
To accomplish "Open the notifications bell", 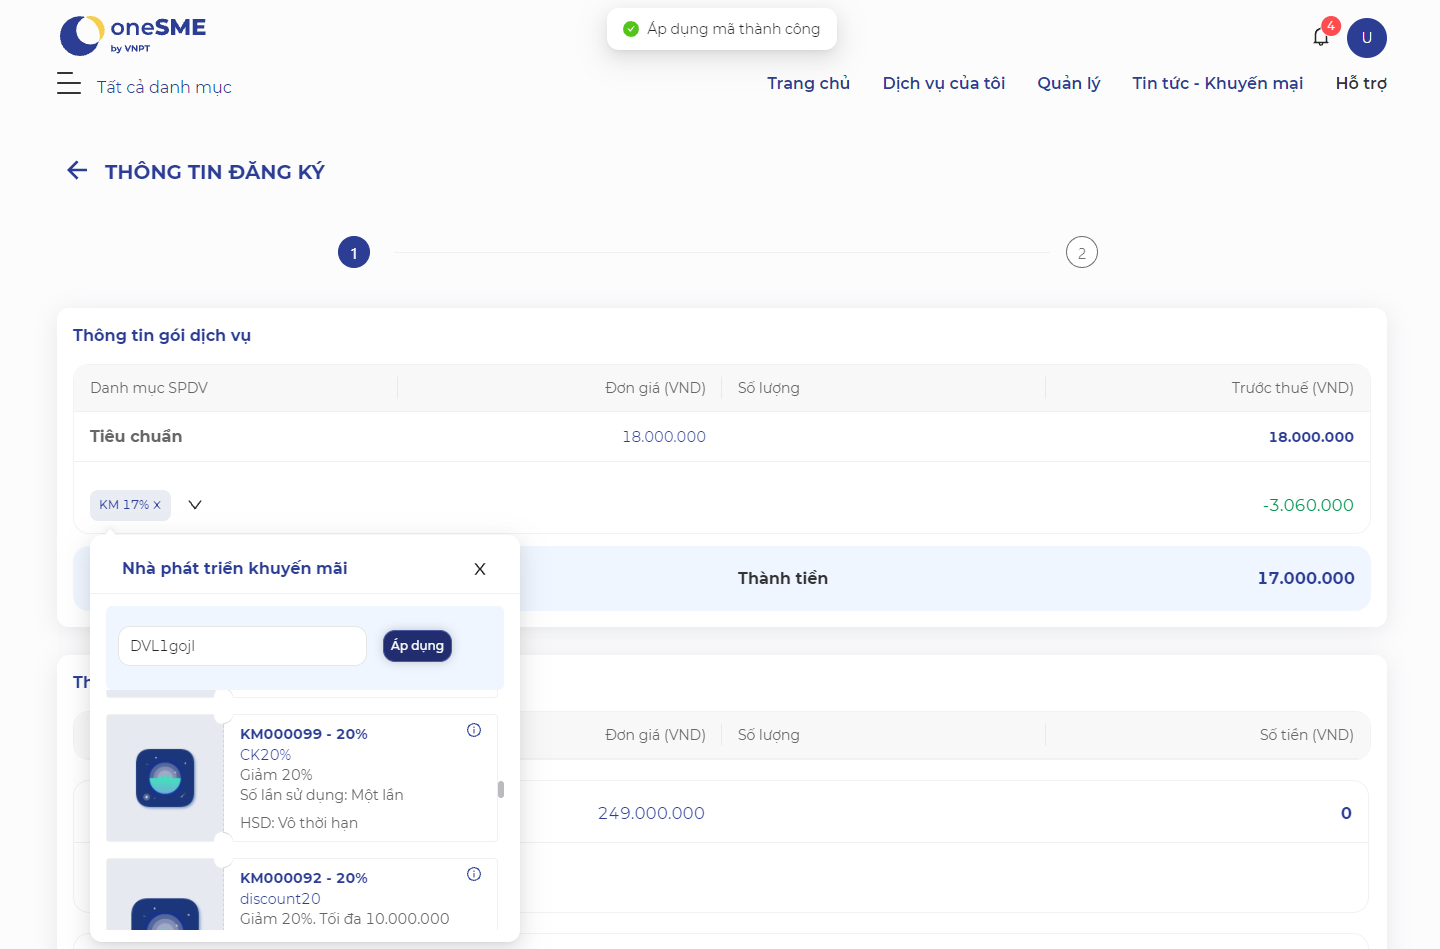I will pos(1321,37).
